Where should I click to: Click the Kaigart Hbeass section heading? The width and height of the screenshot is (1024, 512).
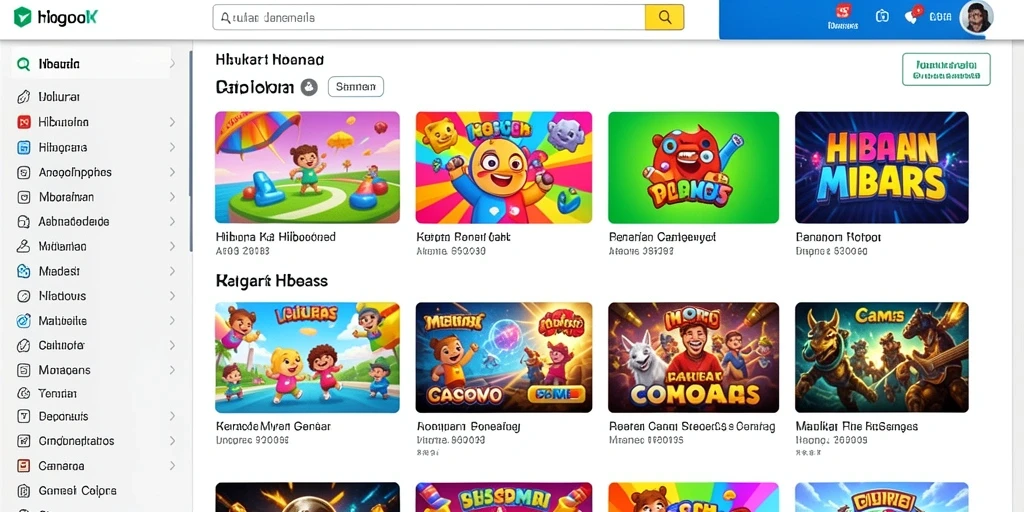[x=272, y=281]
